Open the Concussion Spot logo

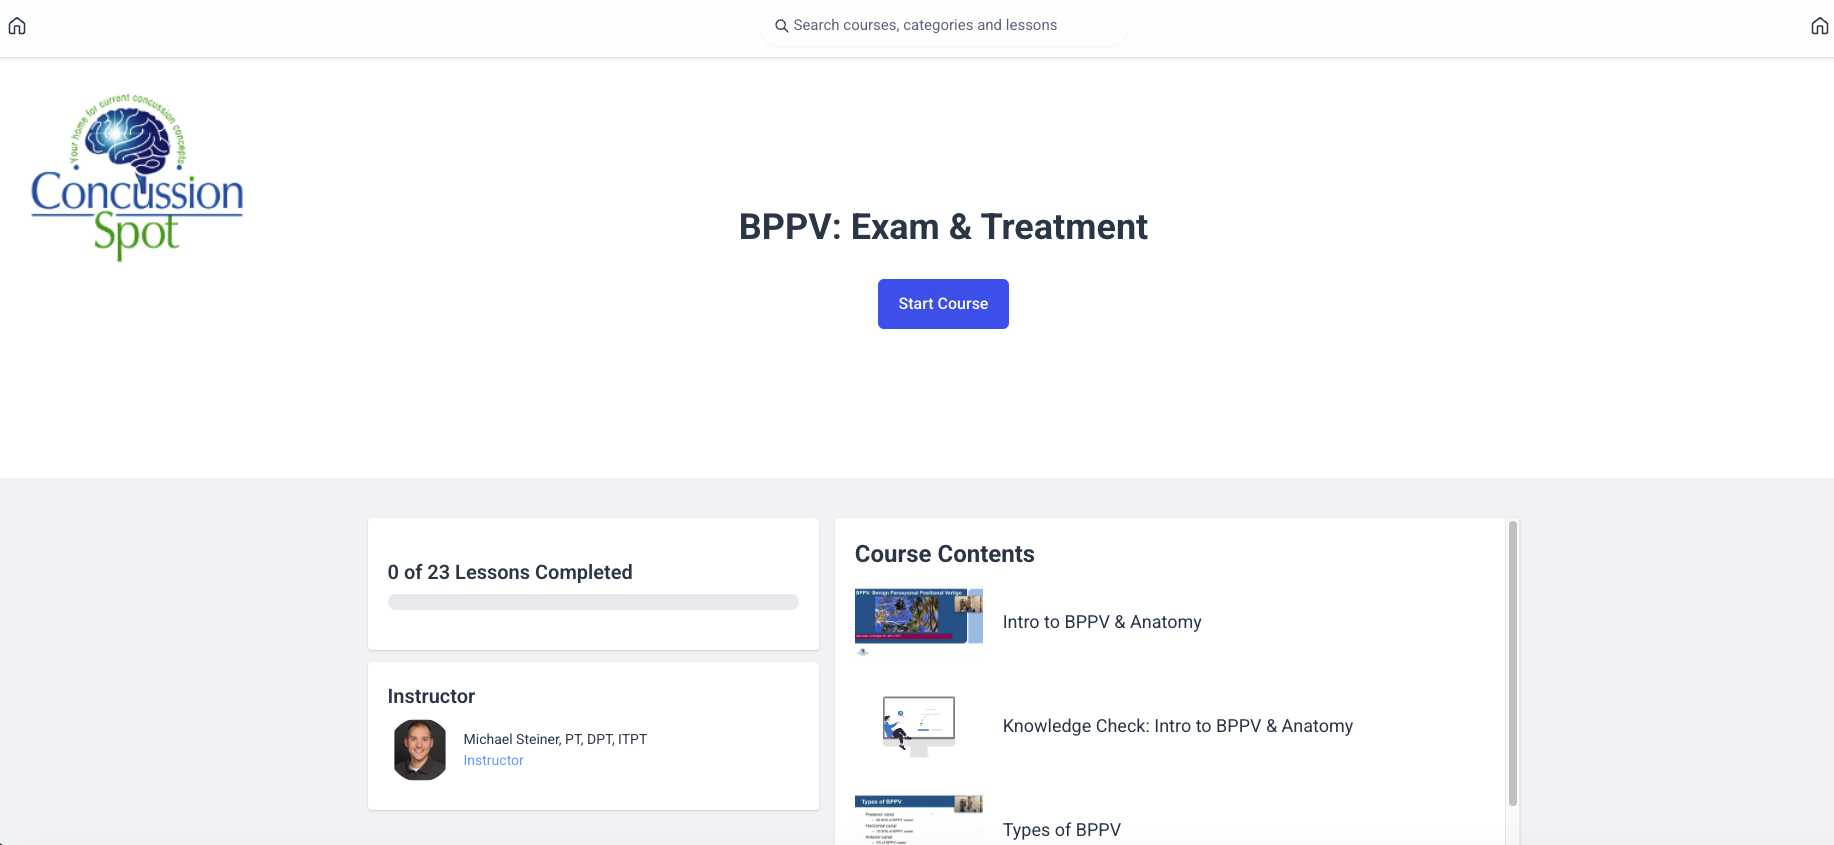click(x=137, y=177)
